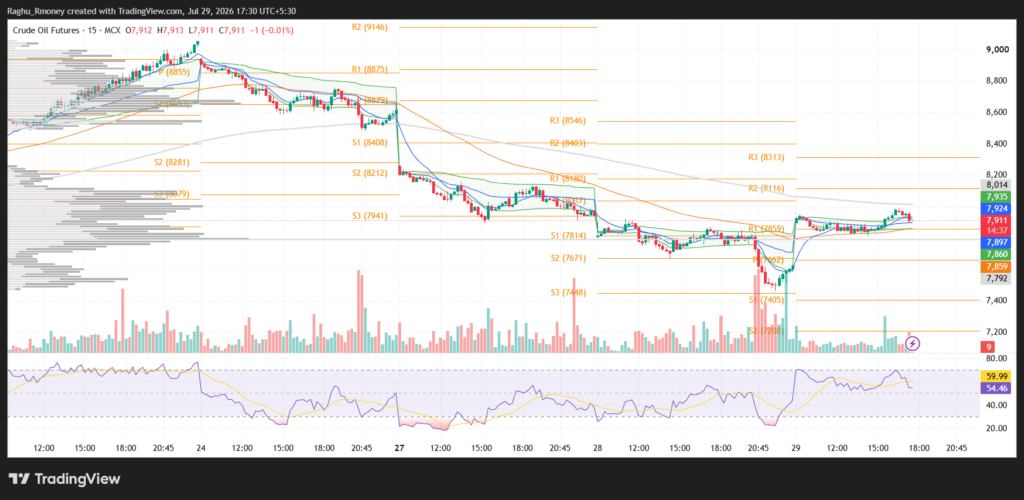
Task: Click the blue 7,924 price tag
Action: [x=997, y=209]
